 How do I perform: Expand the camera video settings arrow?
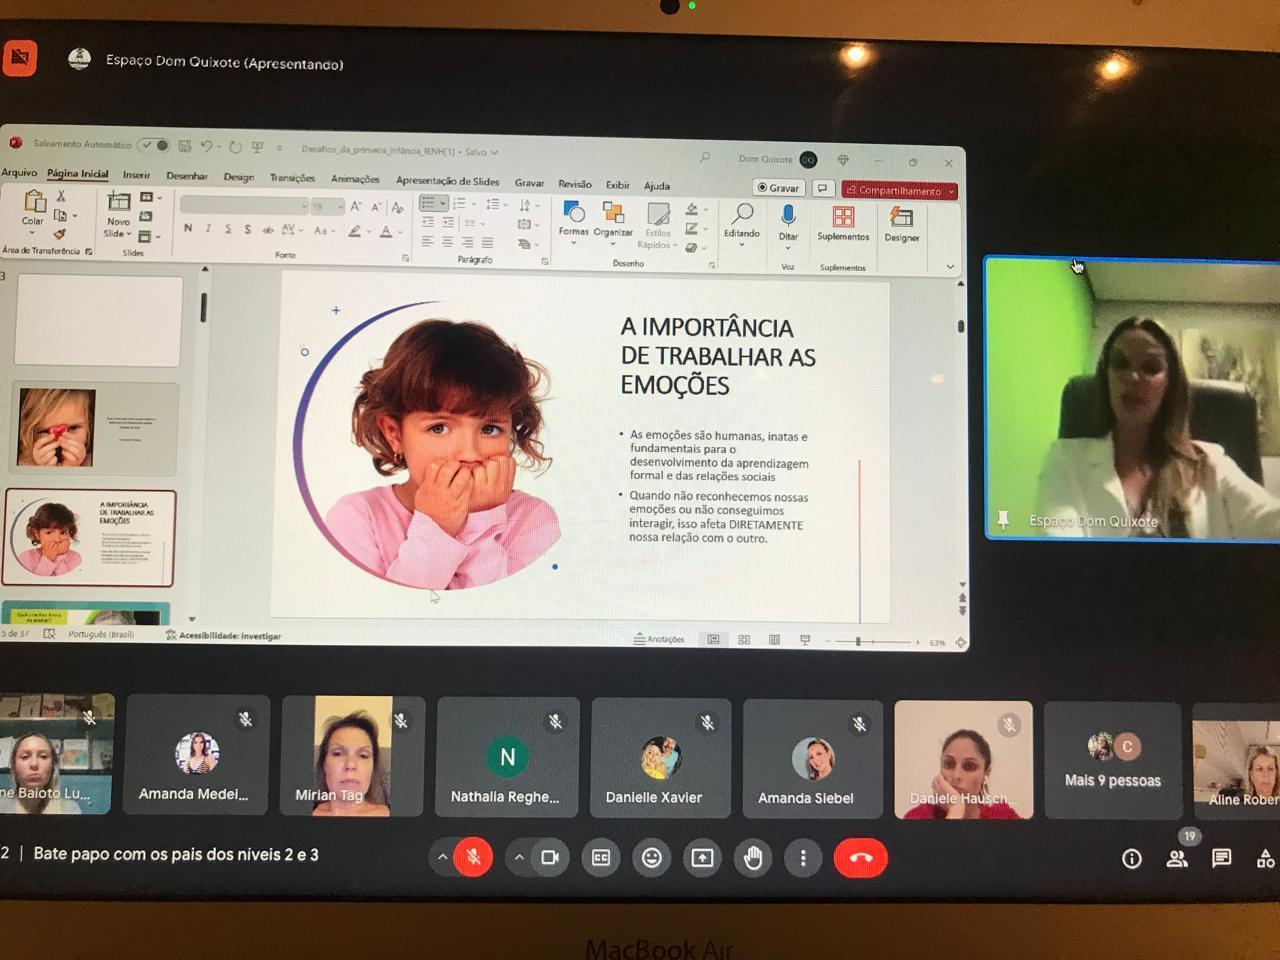tap(518, 857)
